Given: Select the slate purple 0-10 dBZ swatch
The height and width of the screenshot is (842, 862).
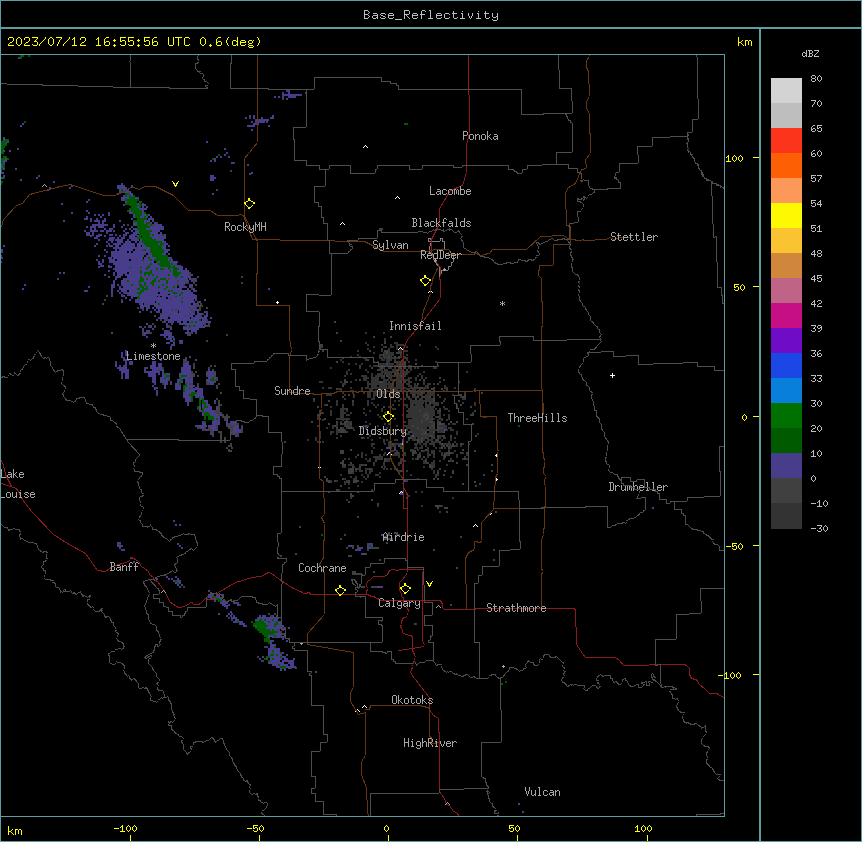Looking at the screenshot, I should (x=786, y=466).
